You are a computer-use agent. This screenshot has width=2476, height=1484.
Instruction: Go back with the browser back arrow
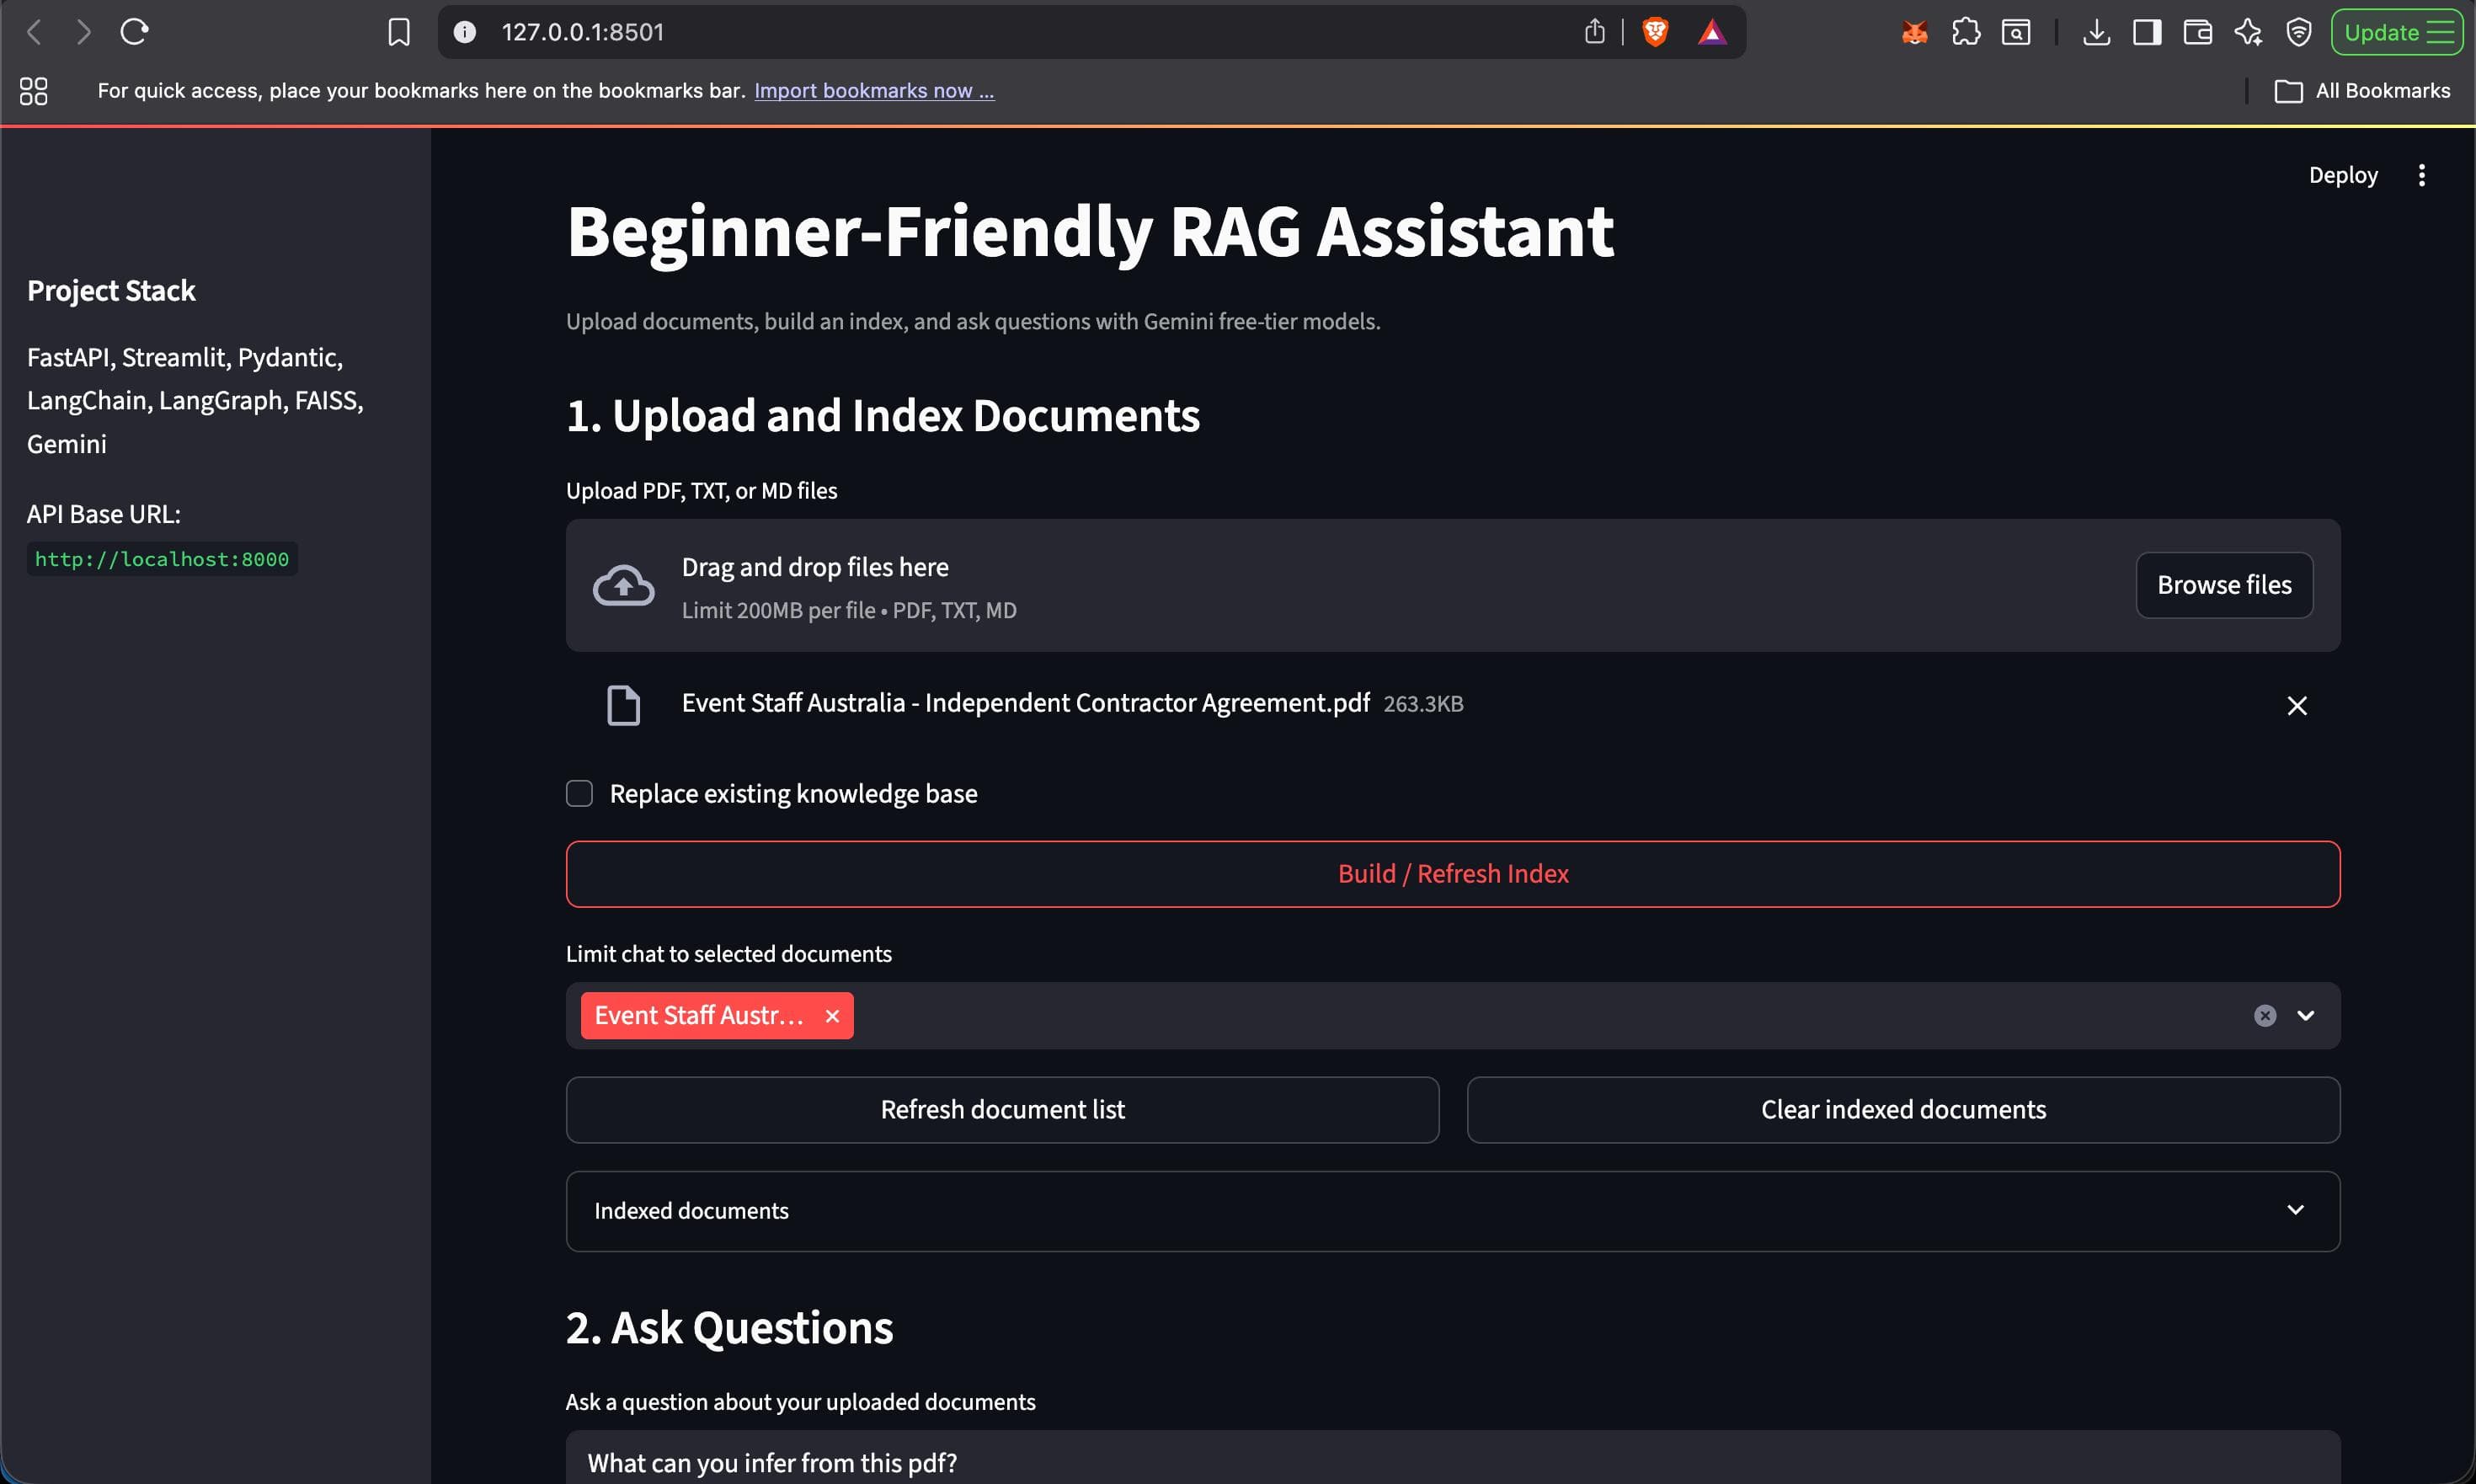coord(34,32)
